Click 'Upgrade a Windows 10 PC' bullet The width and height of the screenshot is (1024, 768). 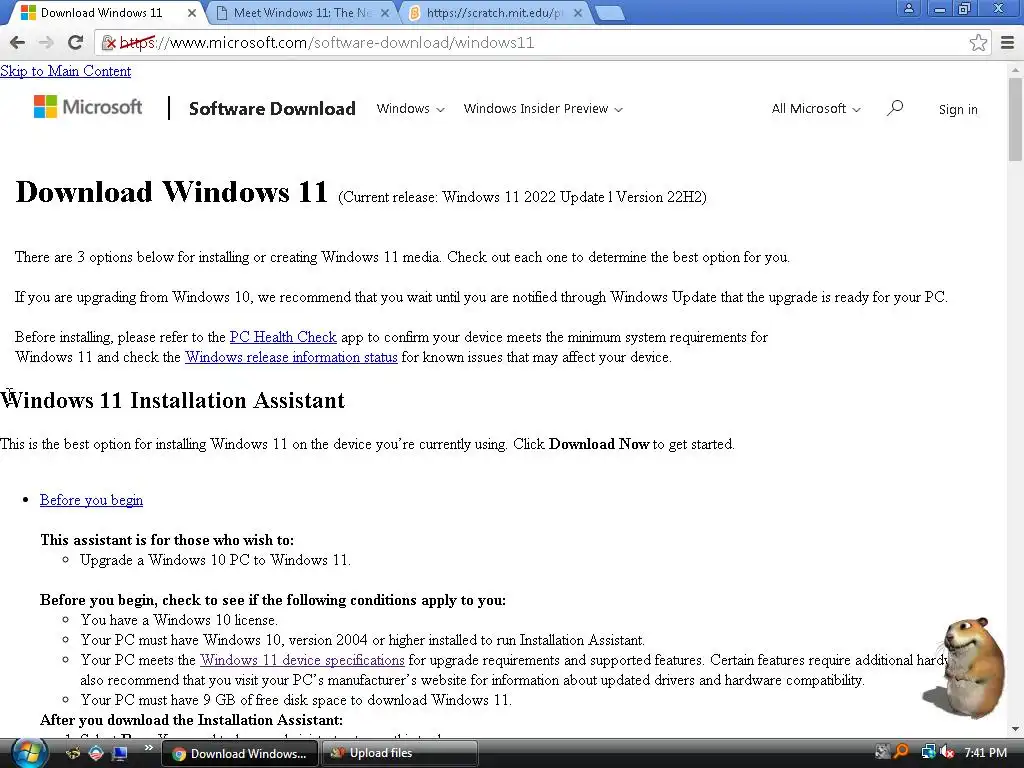point(216,560)
